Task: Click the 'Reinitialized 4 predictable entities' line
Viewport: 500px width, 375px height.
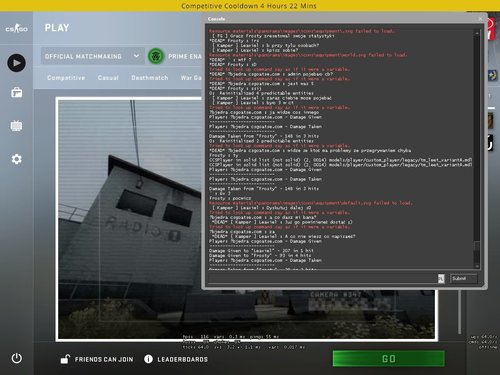Action: click(x=261, y=93)
